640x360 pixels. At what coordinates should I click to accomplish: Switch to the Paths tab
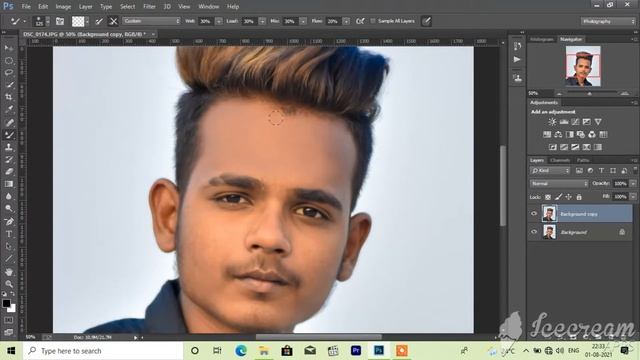[x=582, y=160]
